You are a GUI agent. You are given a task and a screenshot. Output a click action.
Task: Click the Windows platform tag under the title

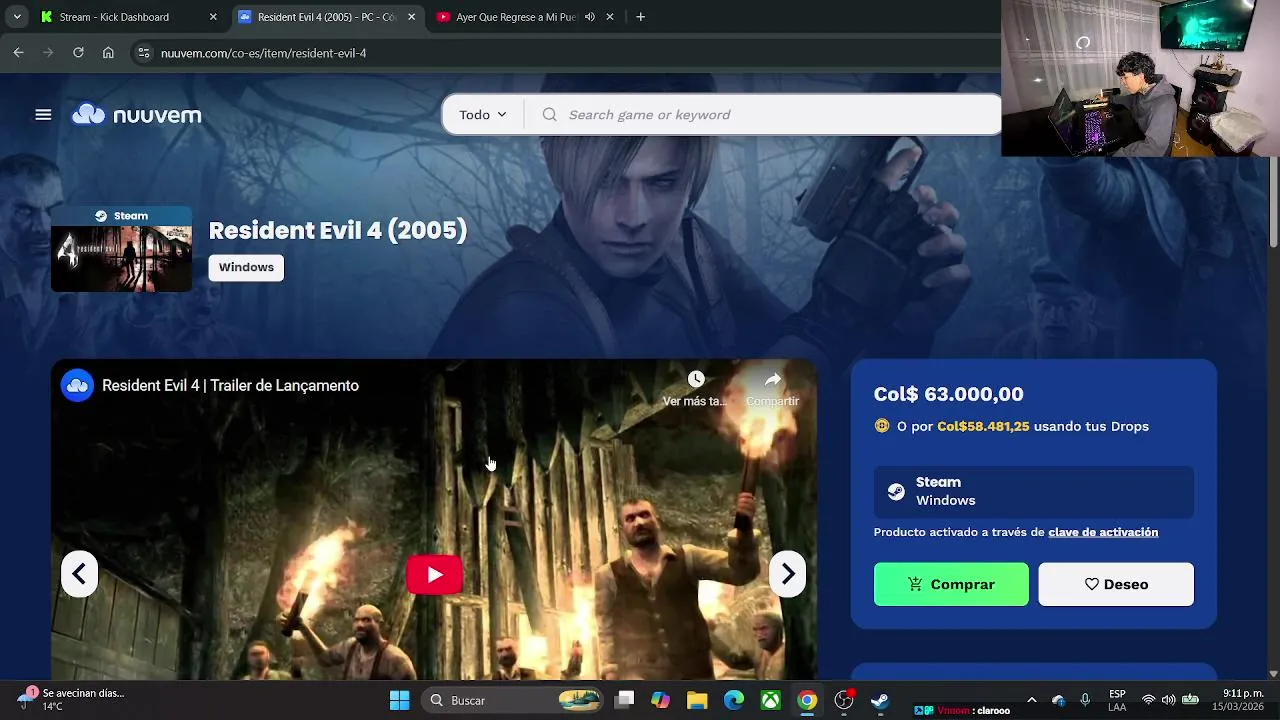pos(246,267)
